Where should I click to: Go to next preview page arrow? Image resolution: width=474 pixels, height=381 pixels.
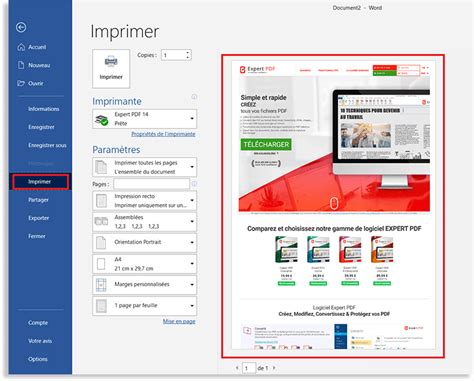tap(274, 368)
